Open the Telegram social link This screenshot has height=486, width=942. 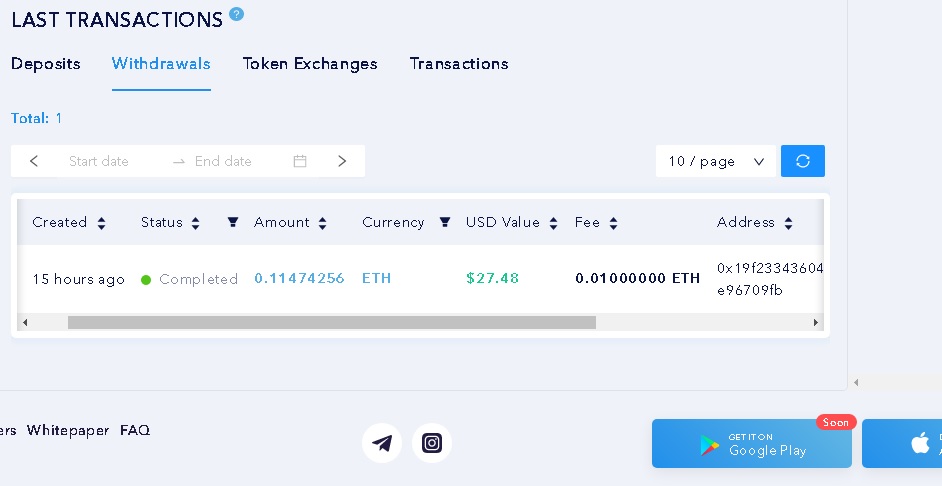coord(382,443)
